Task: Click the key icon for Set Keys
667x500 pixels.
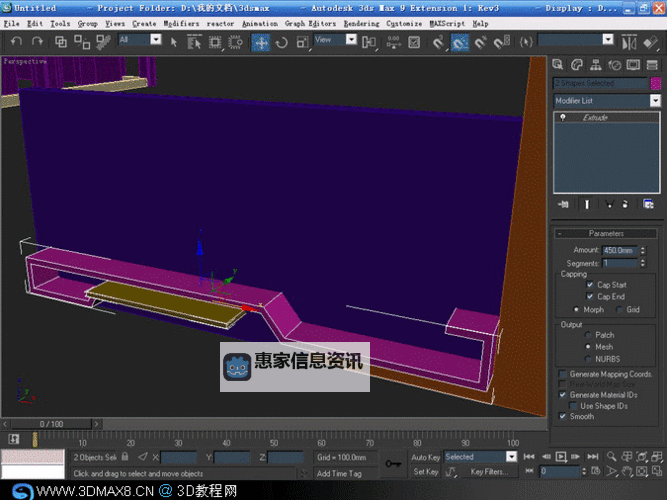Action: 392,463
